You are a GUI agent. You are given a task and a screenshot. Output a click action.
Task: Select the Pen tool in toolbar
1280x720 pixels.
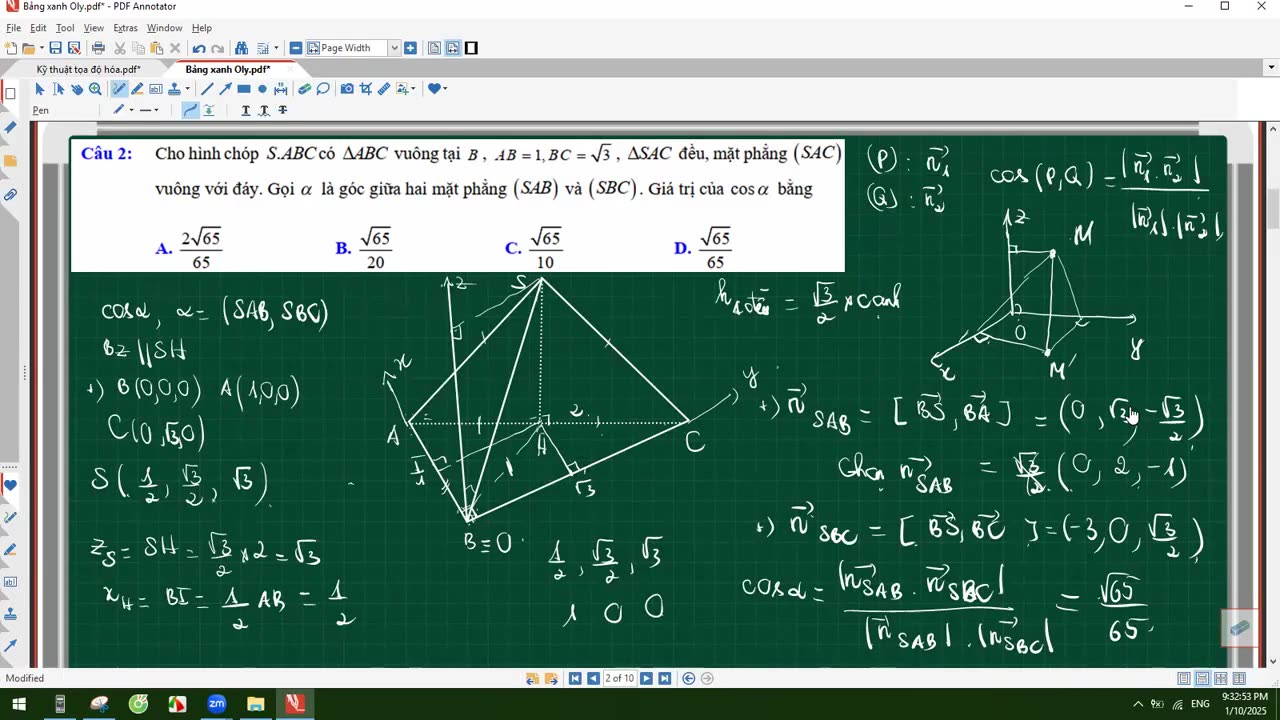click(x=119, y=89)
